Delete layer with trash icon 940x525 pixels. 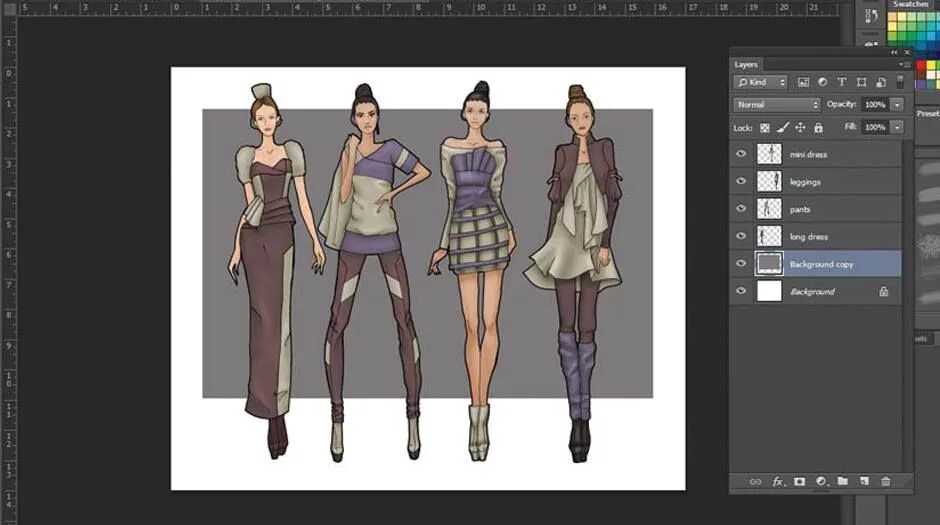(x=885, y=481)
